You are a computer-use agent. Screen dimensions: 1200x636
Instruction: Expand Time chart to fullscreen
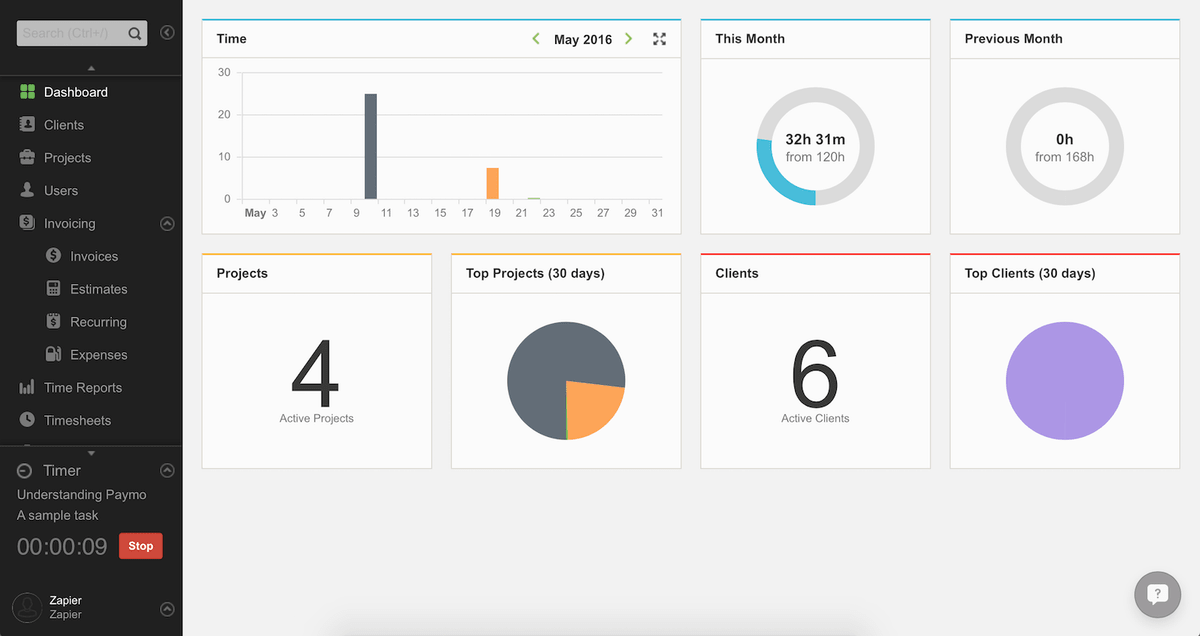(x=659, y=39)
